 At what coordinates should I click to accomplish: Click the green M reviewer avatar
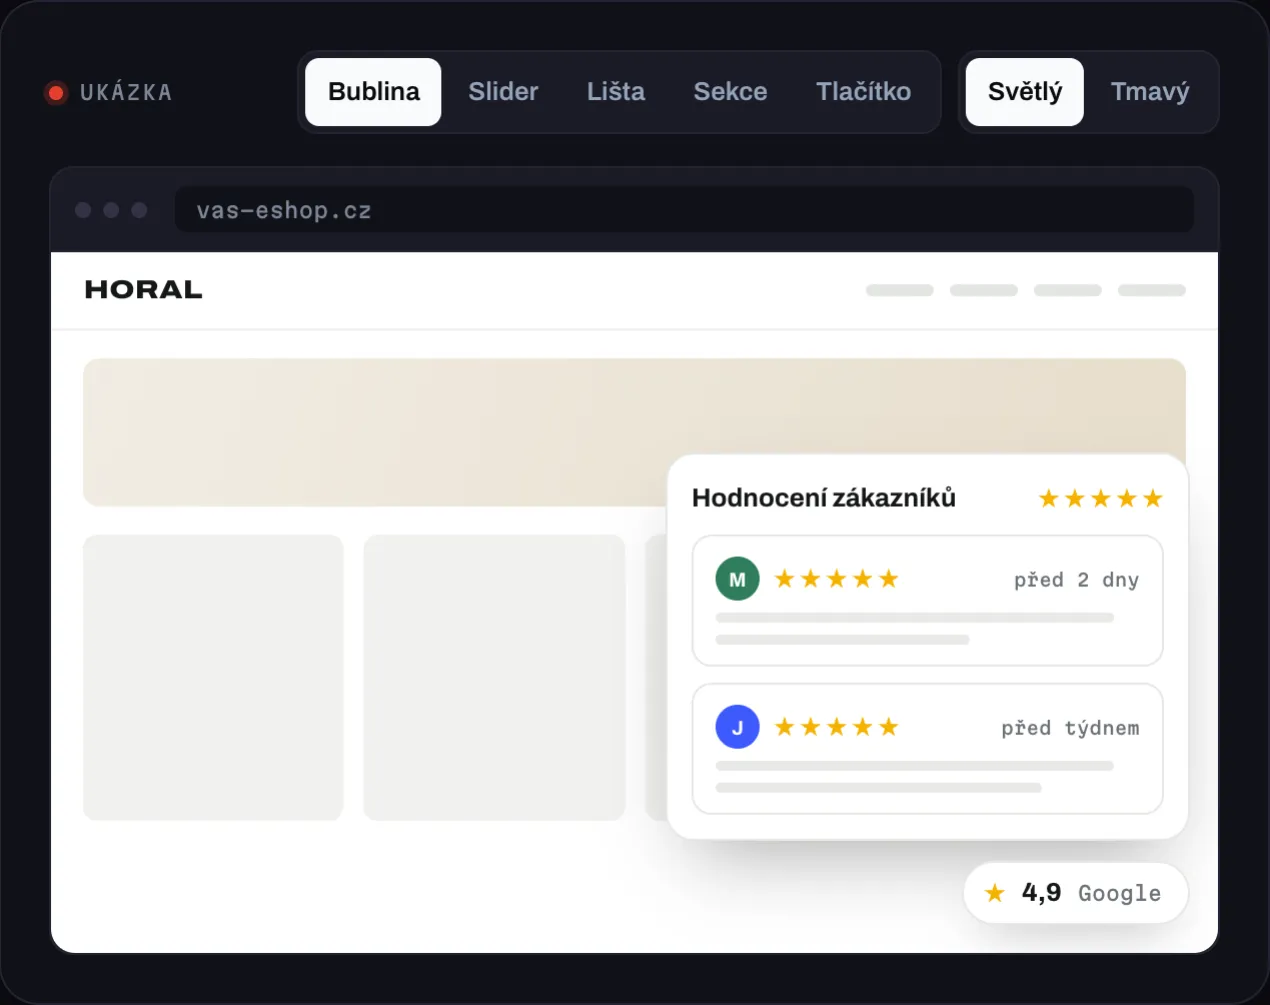point(737,579)
